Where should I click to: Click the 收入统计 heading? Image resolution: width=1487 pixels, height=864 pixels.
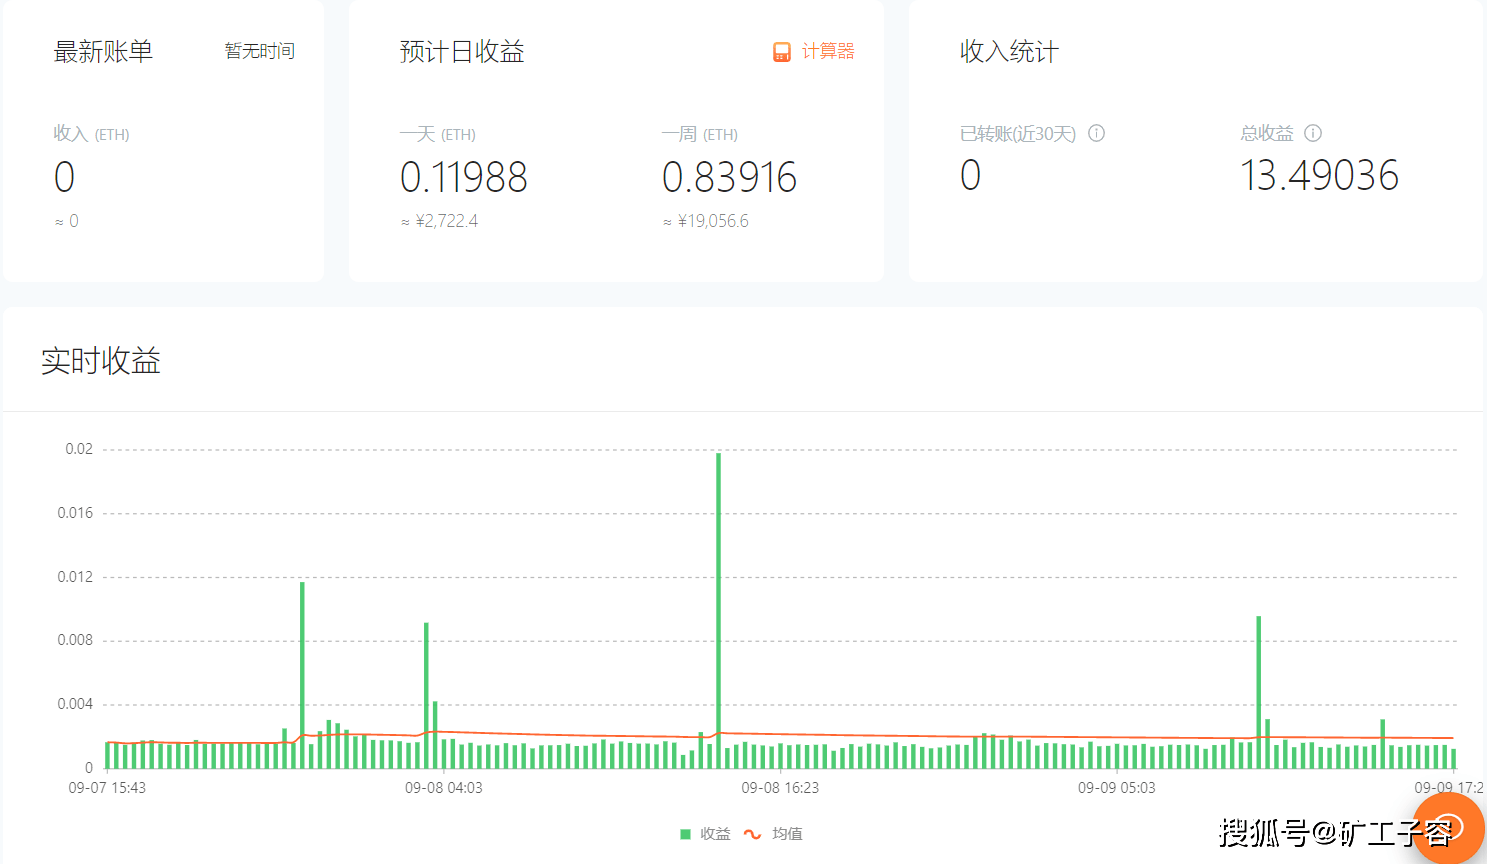point(1009,52)
